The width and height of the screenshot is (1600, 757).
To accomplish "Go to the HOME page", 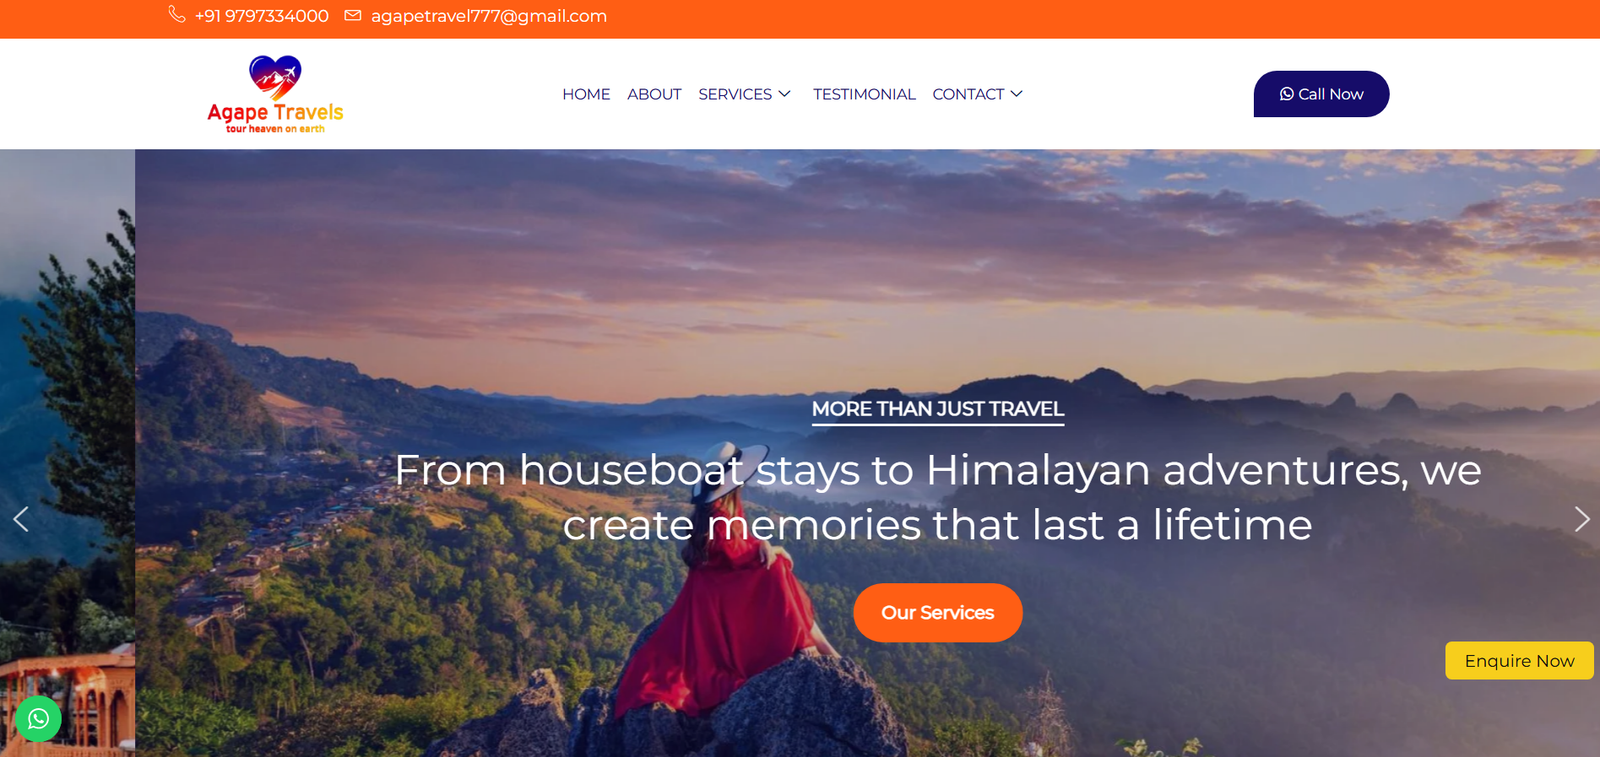I will pyautogui.click(x=586, y=94).
